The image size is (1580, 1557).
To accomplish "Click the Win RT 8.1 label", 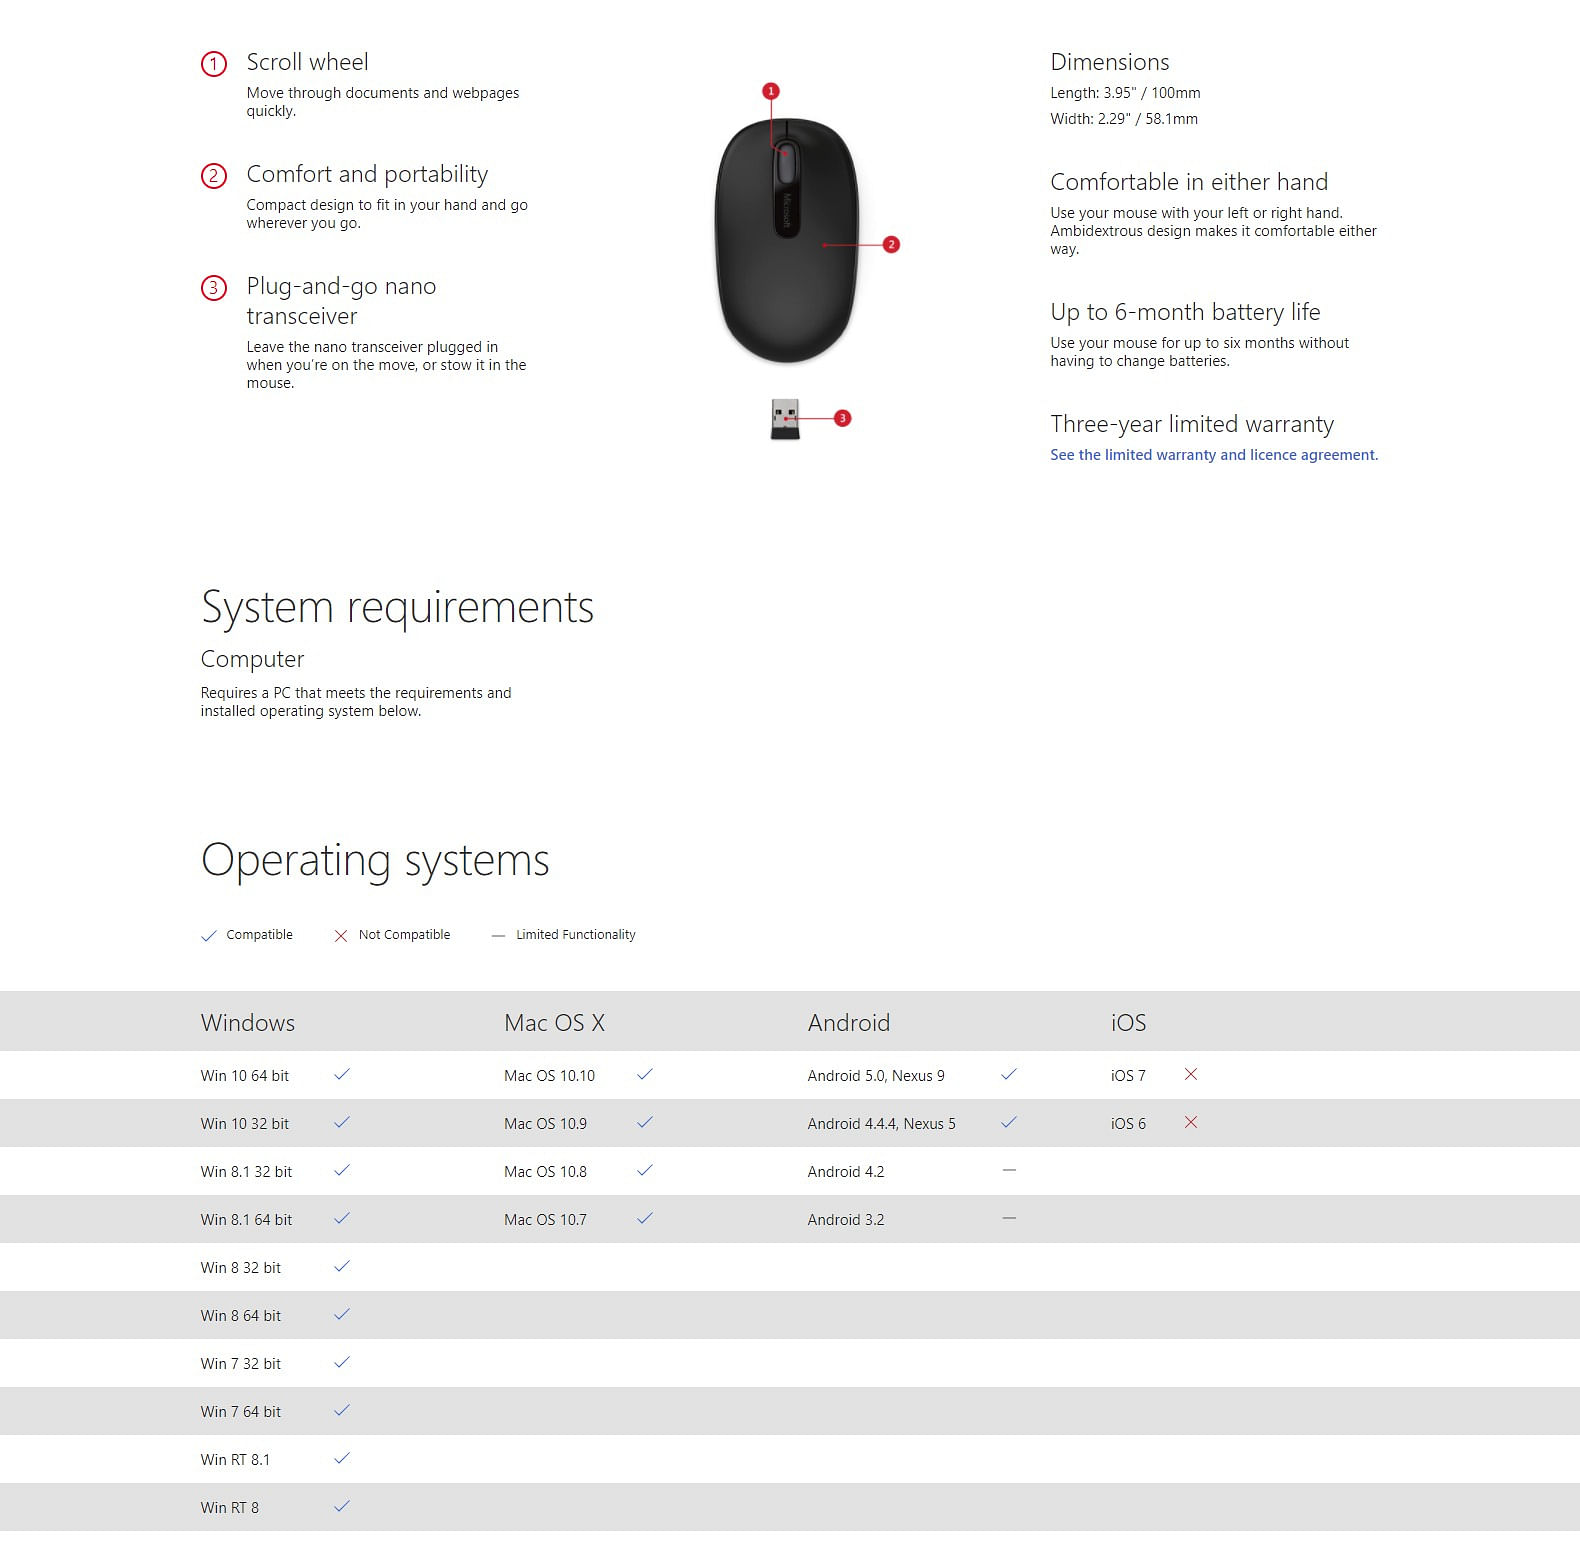I will (235, 1460).
